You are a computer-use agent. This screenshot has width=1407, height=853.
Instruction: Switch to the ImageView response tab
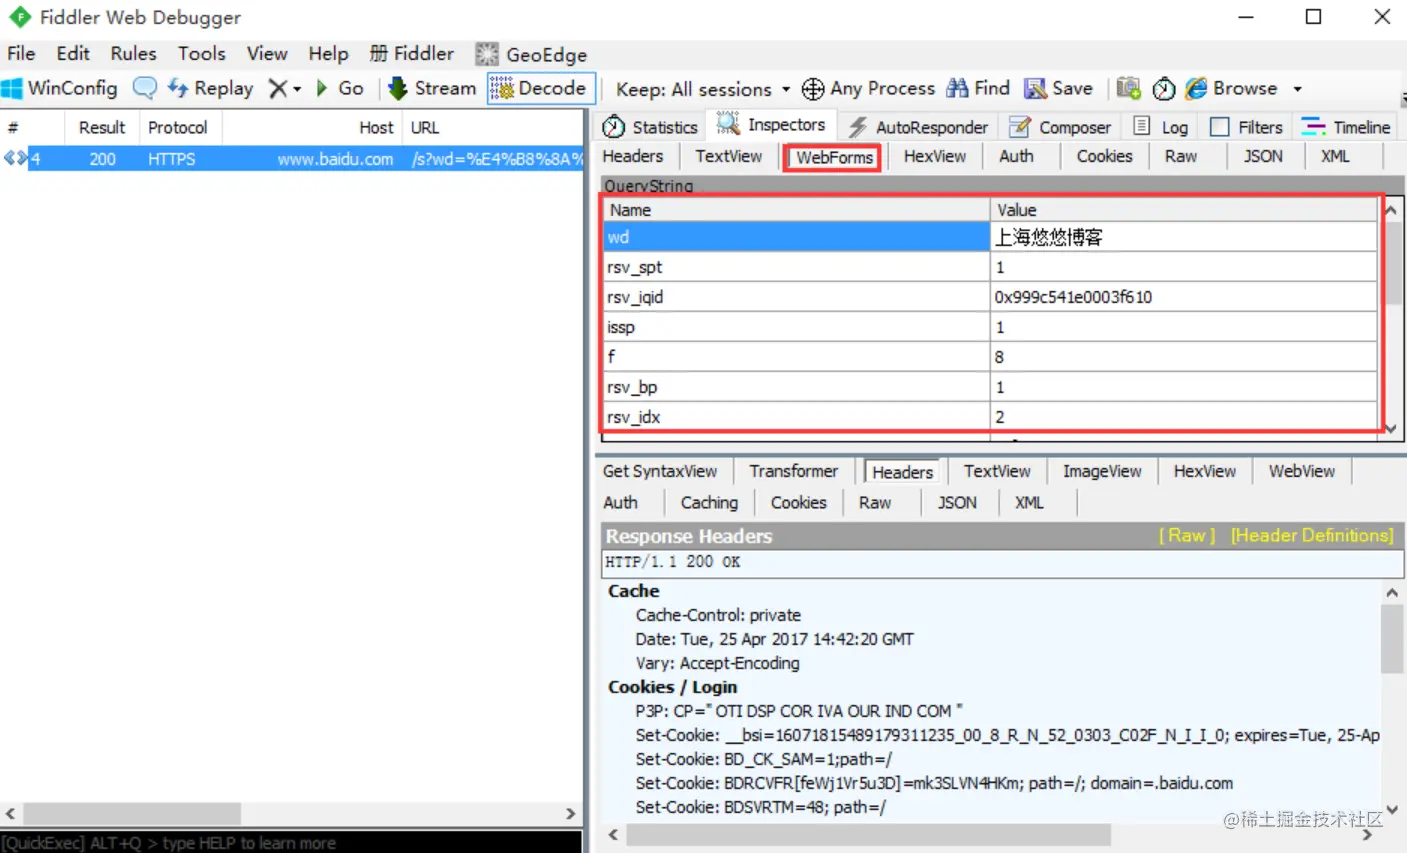pos(1102,471)
